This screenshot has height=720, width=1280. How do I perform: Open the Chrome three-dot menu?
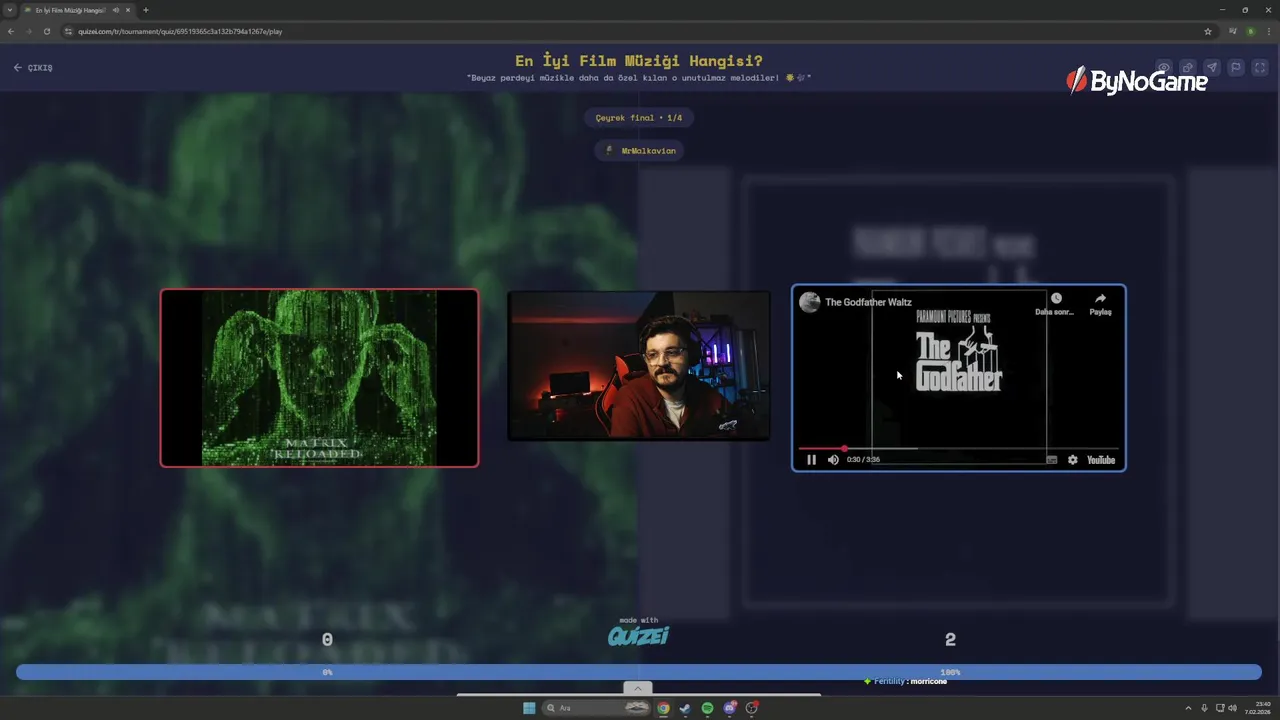tap(1268, 31)
